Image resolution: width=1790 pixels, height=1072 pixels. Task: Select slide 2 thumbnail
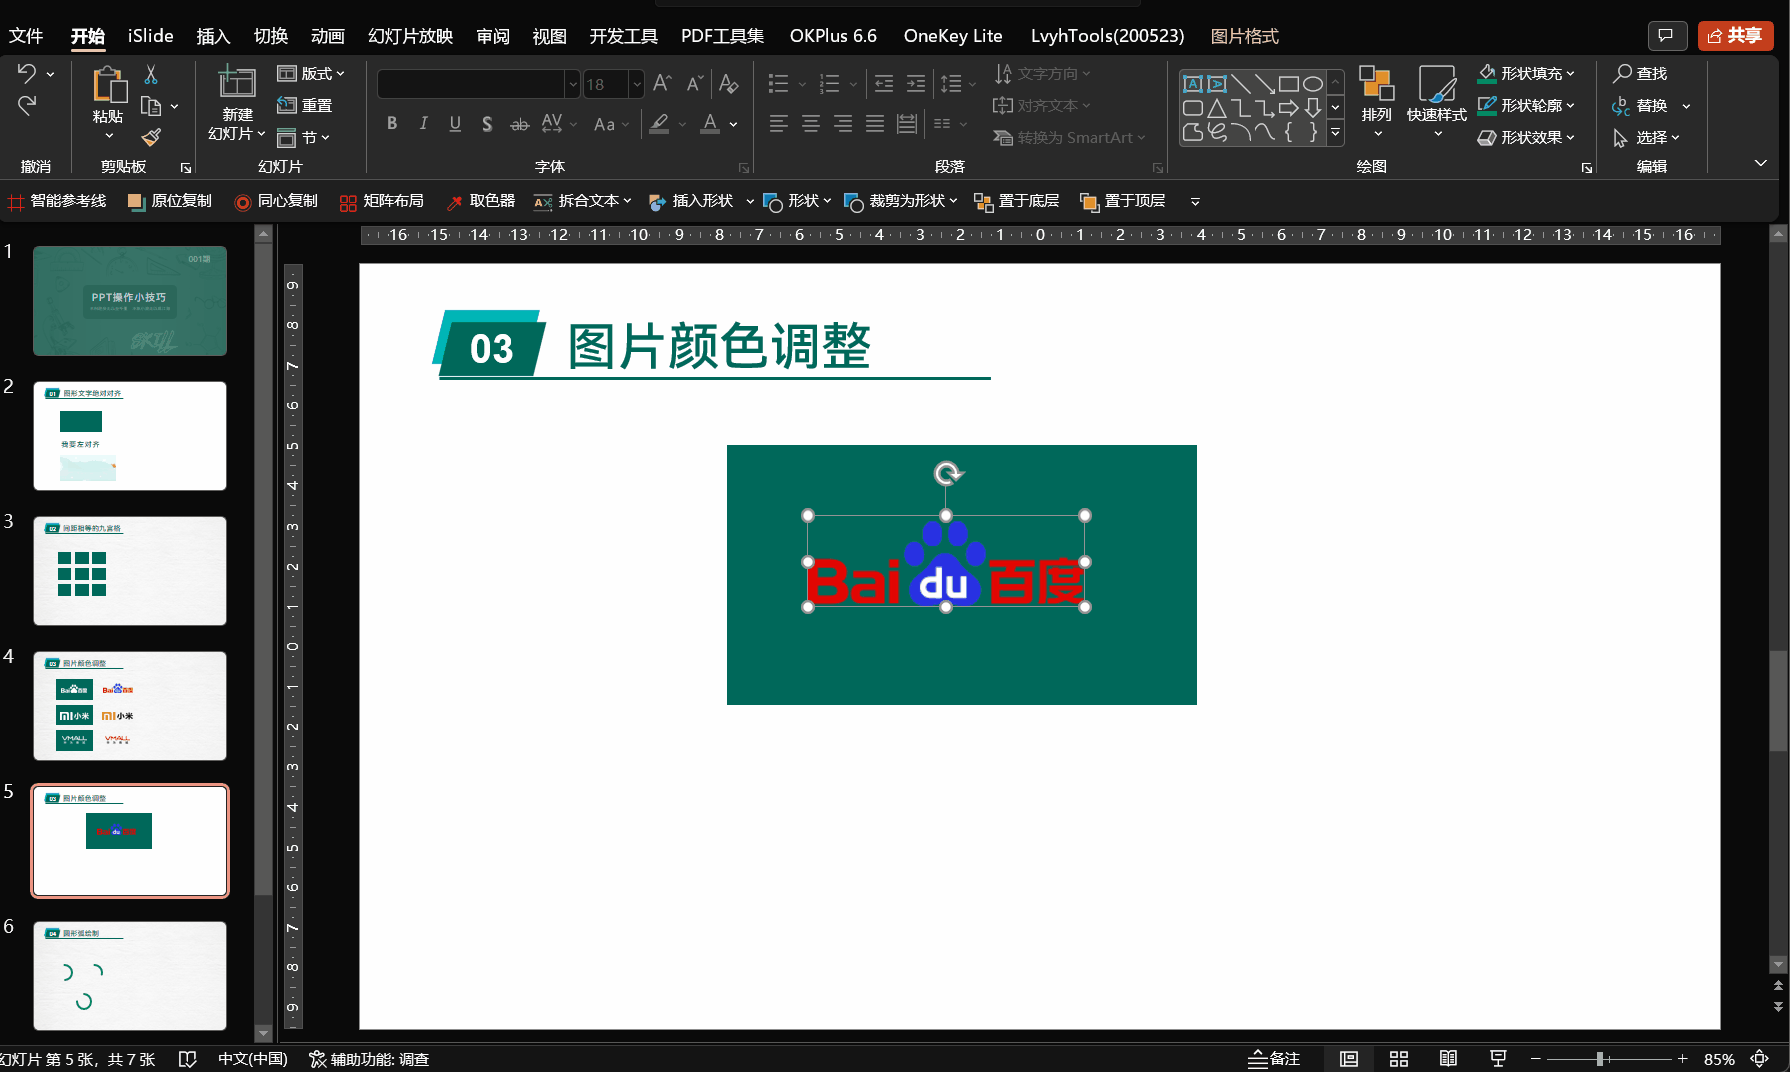point(130,436)
